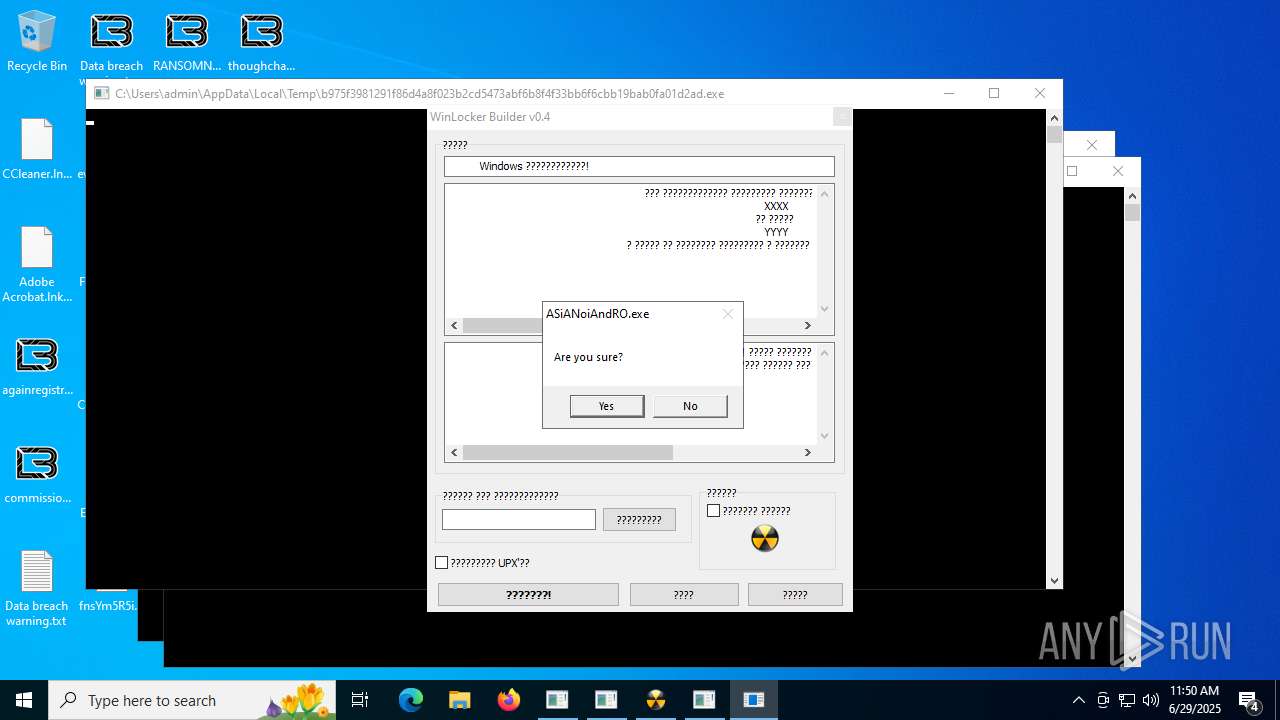Click the ????????? button beside the input field
Image resolution: width=1280 pixels, height=720 pixels.
pos(639,520)
